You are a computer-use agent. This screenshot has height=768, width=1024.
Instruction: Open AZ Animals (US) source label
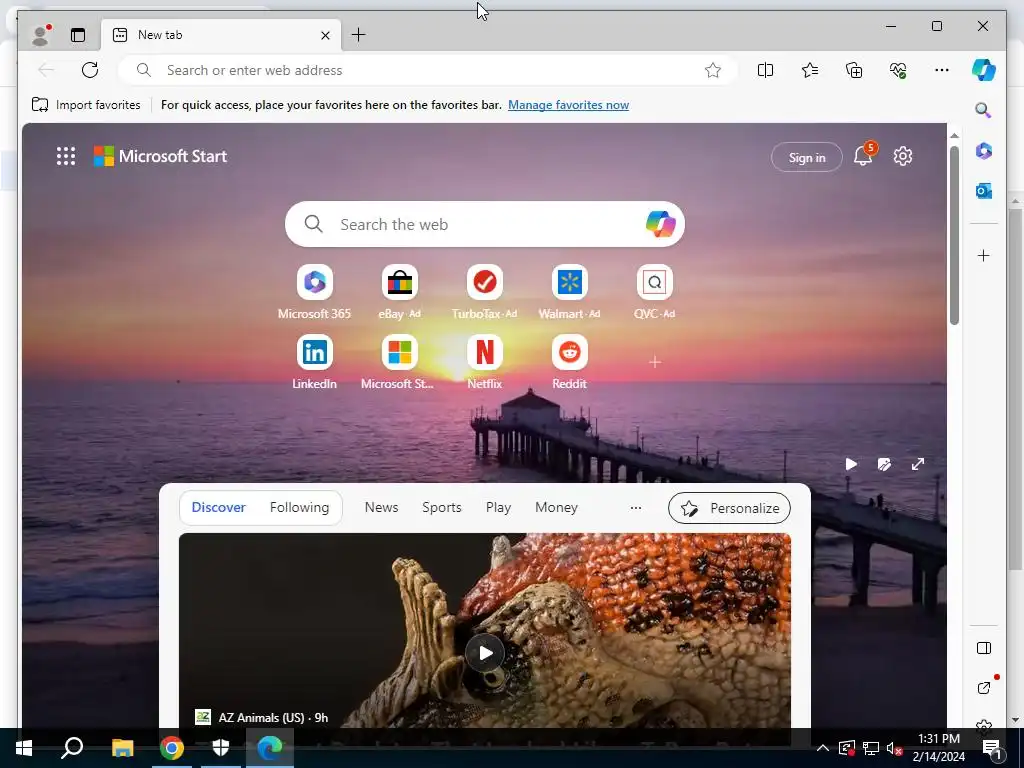(x=262, y=717)
